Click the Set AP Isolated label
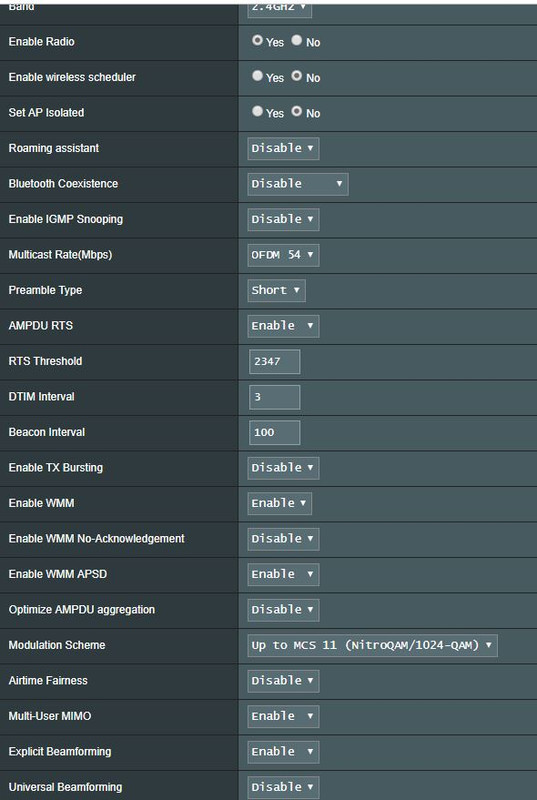Screen dimensions: 537x800 (46, 113)
